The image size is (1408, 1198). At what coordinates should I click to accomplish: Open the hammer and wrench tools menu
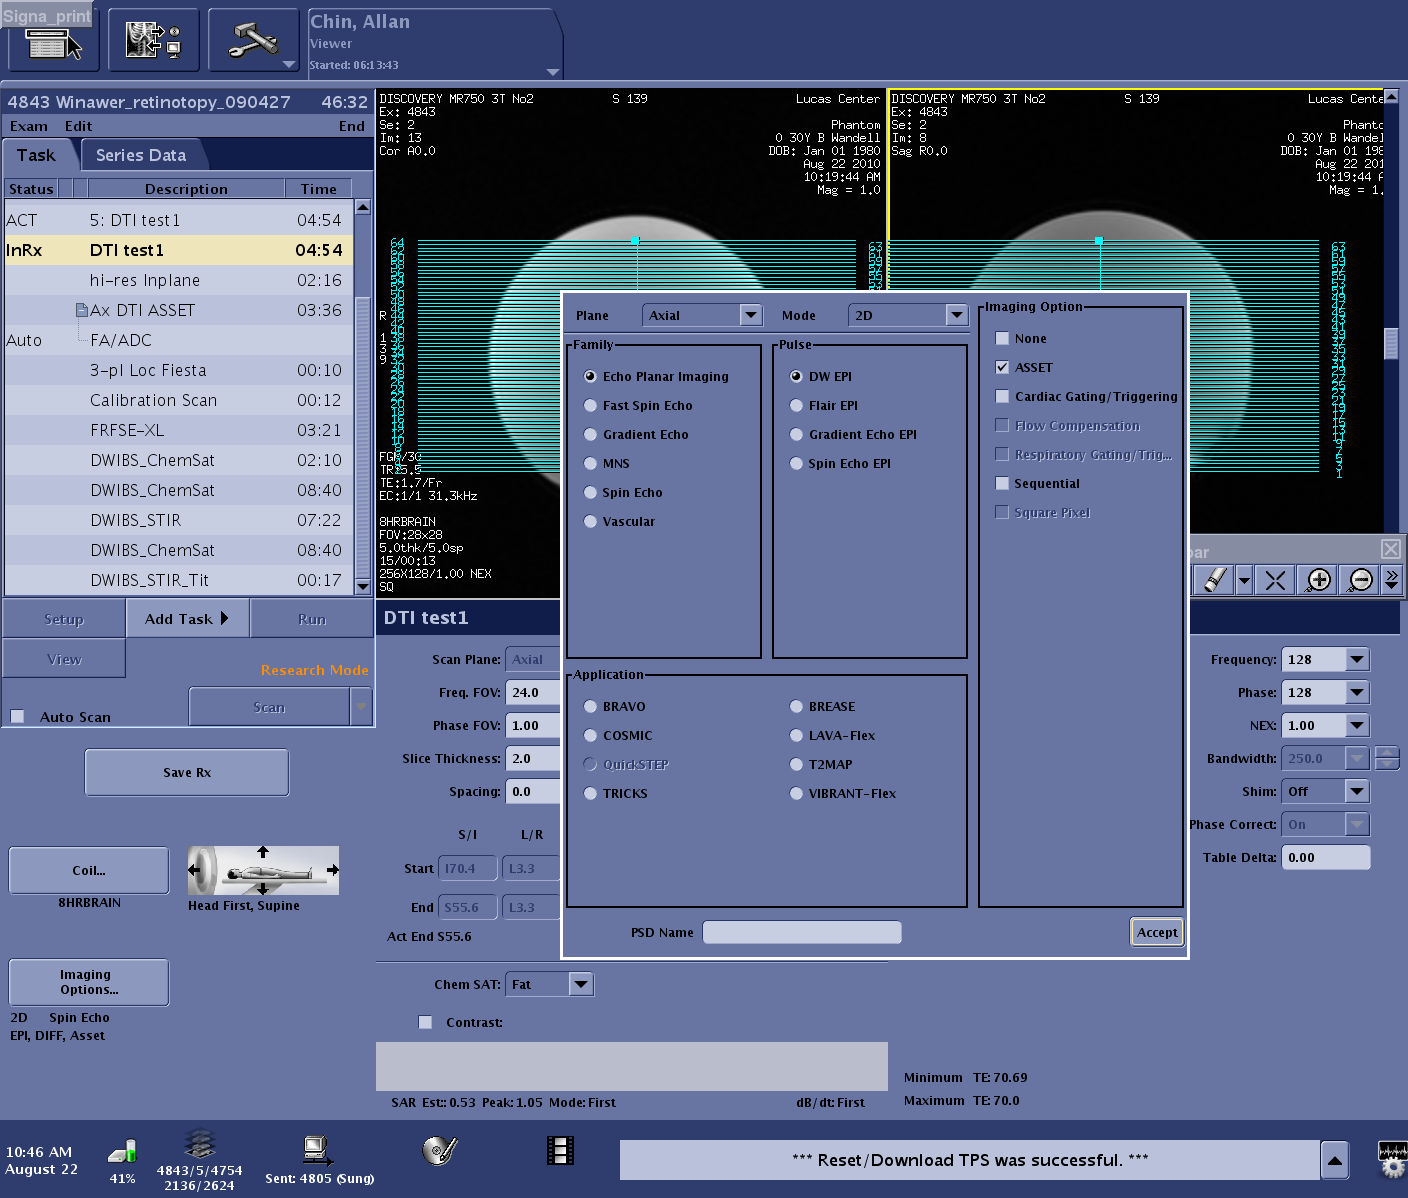254,40
